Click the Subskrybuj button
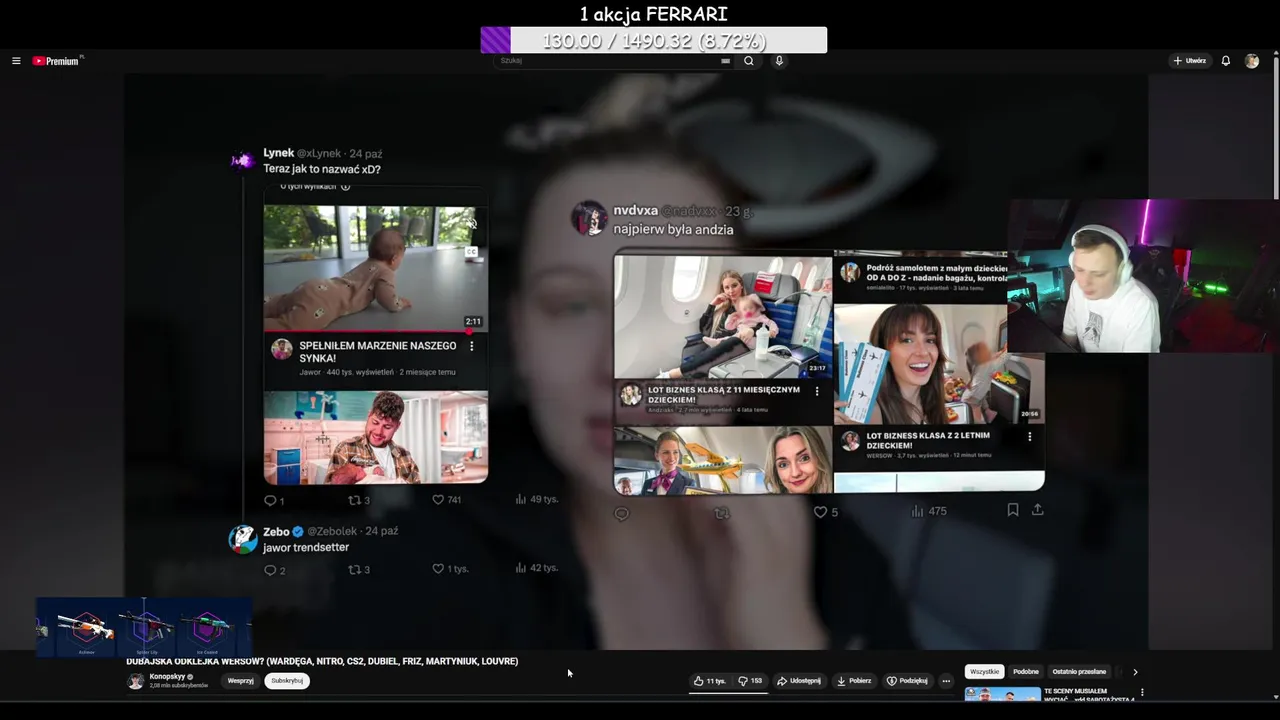This screenshot has width=1280, height=720. [x=287, y=681]
